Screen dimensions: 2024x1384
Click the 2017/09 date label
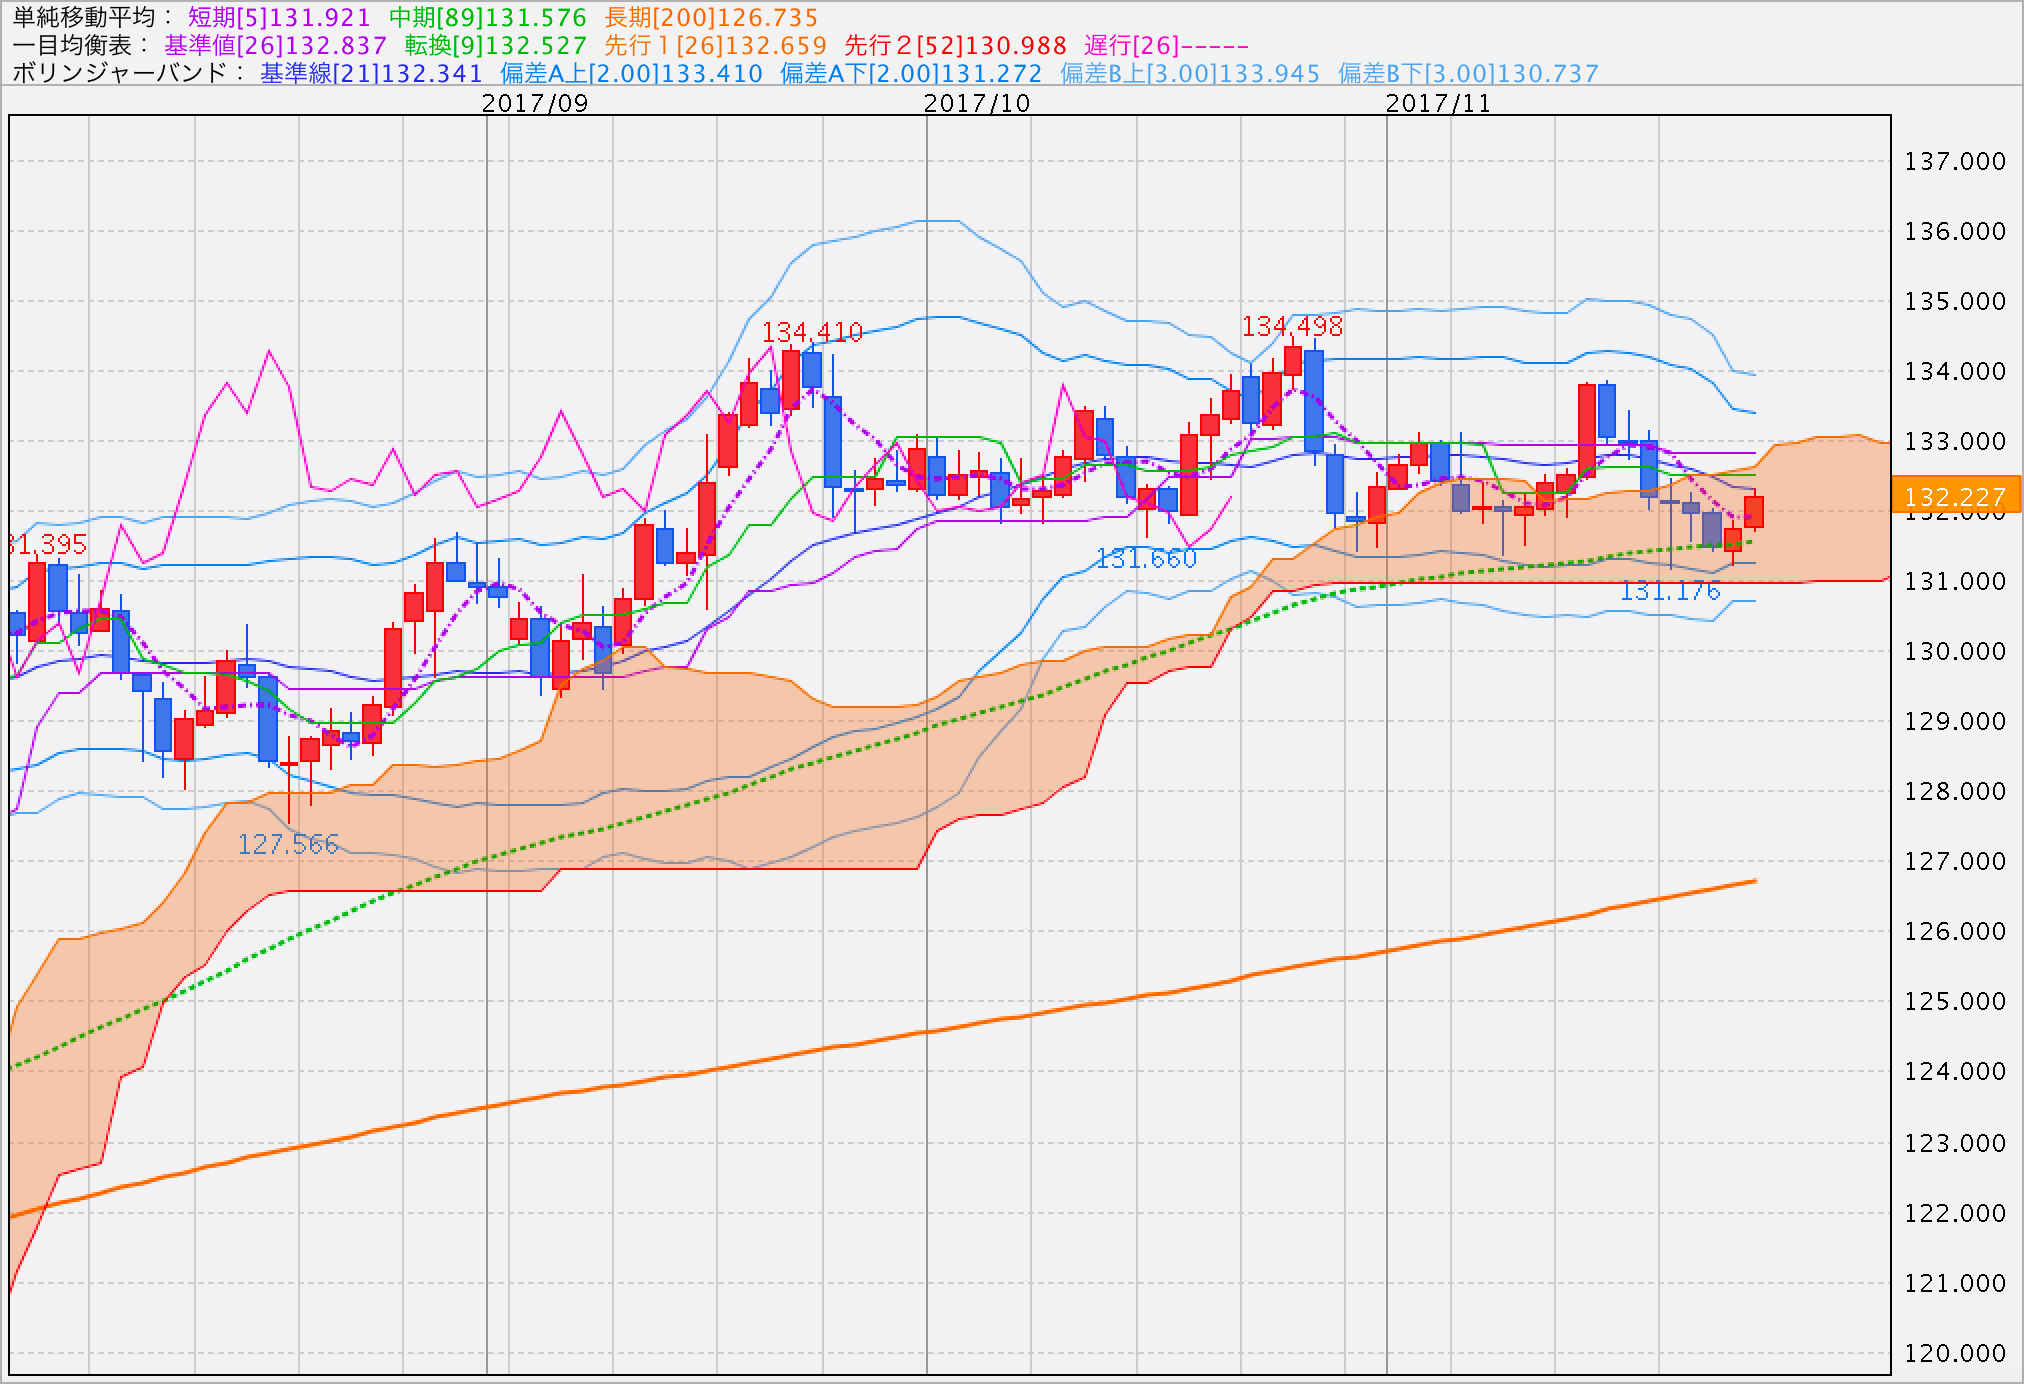[535, 103]
